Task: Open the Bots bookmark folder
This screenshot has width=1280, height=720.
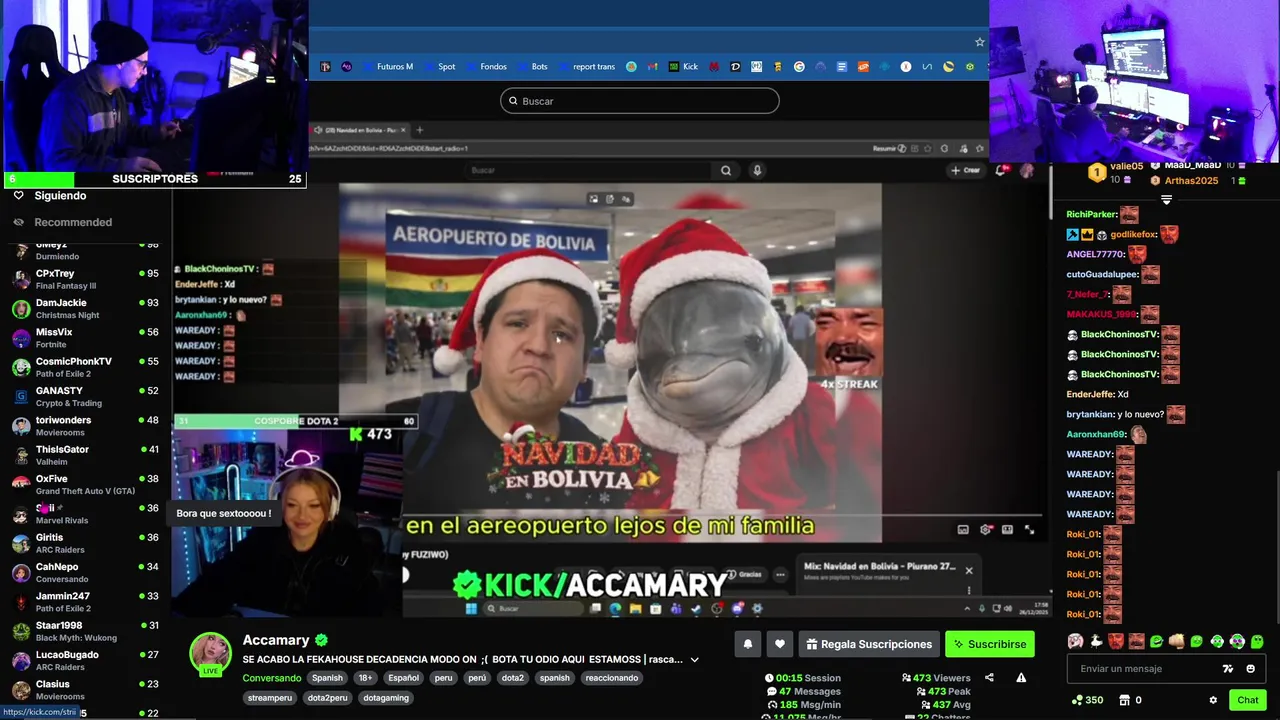Action: click(533, 67)
